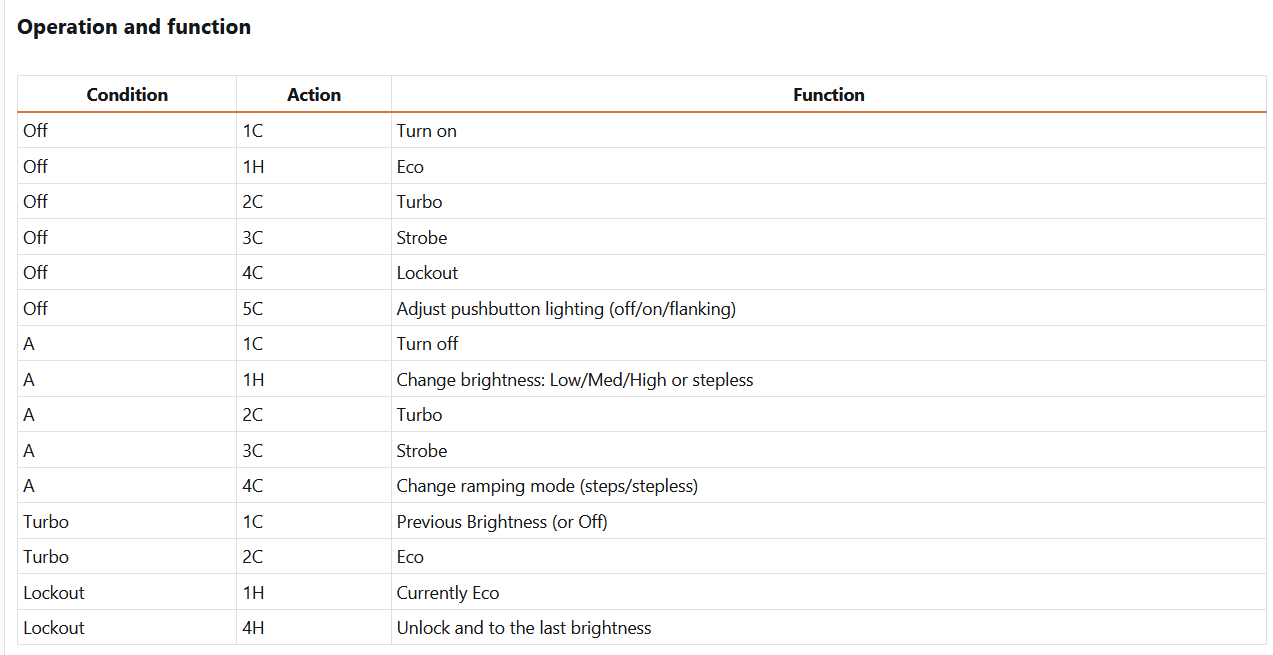
Task: Click the last Lockout condition cell
Action: pyautogui.click(x=127, y=628)
